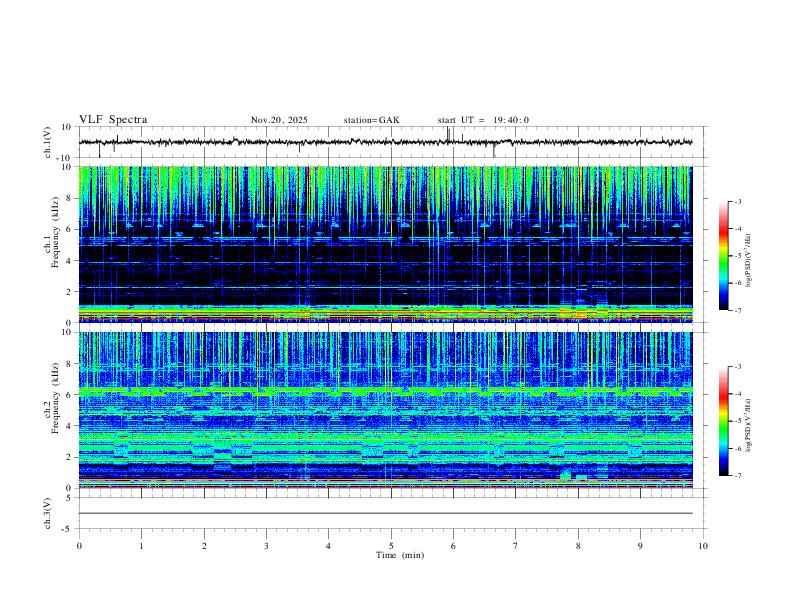Click time axis tick label "5"
Screen dimensions: 792x612
point(391,546)
